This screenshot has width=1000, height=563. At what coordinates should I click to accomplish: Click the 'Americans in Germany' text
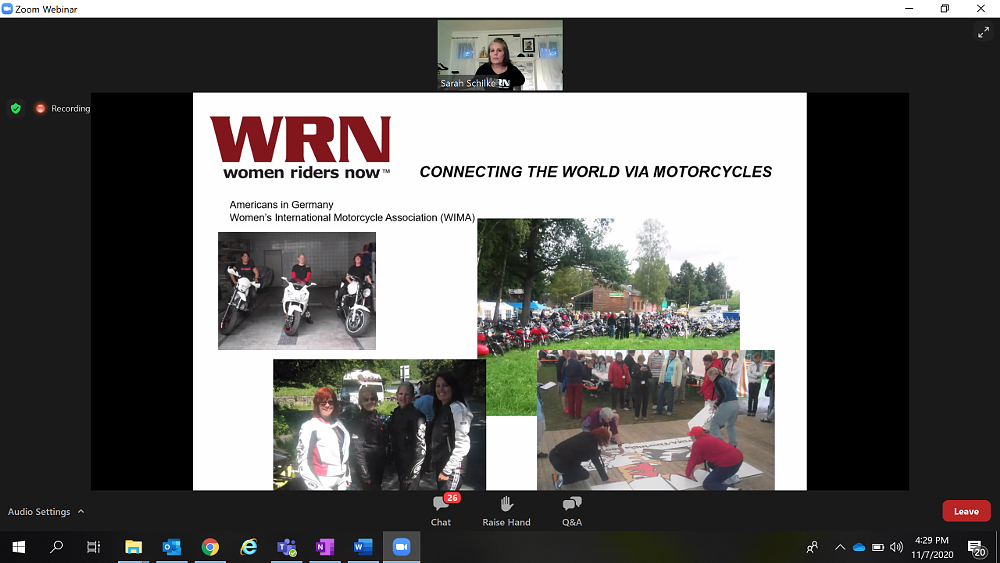[281, 205]
